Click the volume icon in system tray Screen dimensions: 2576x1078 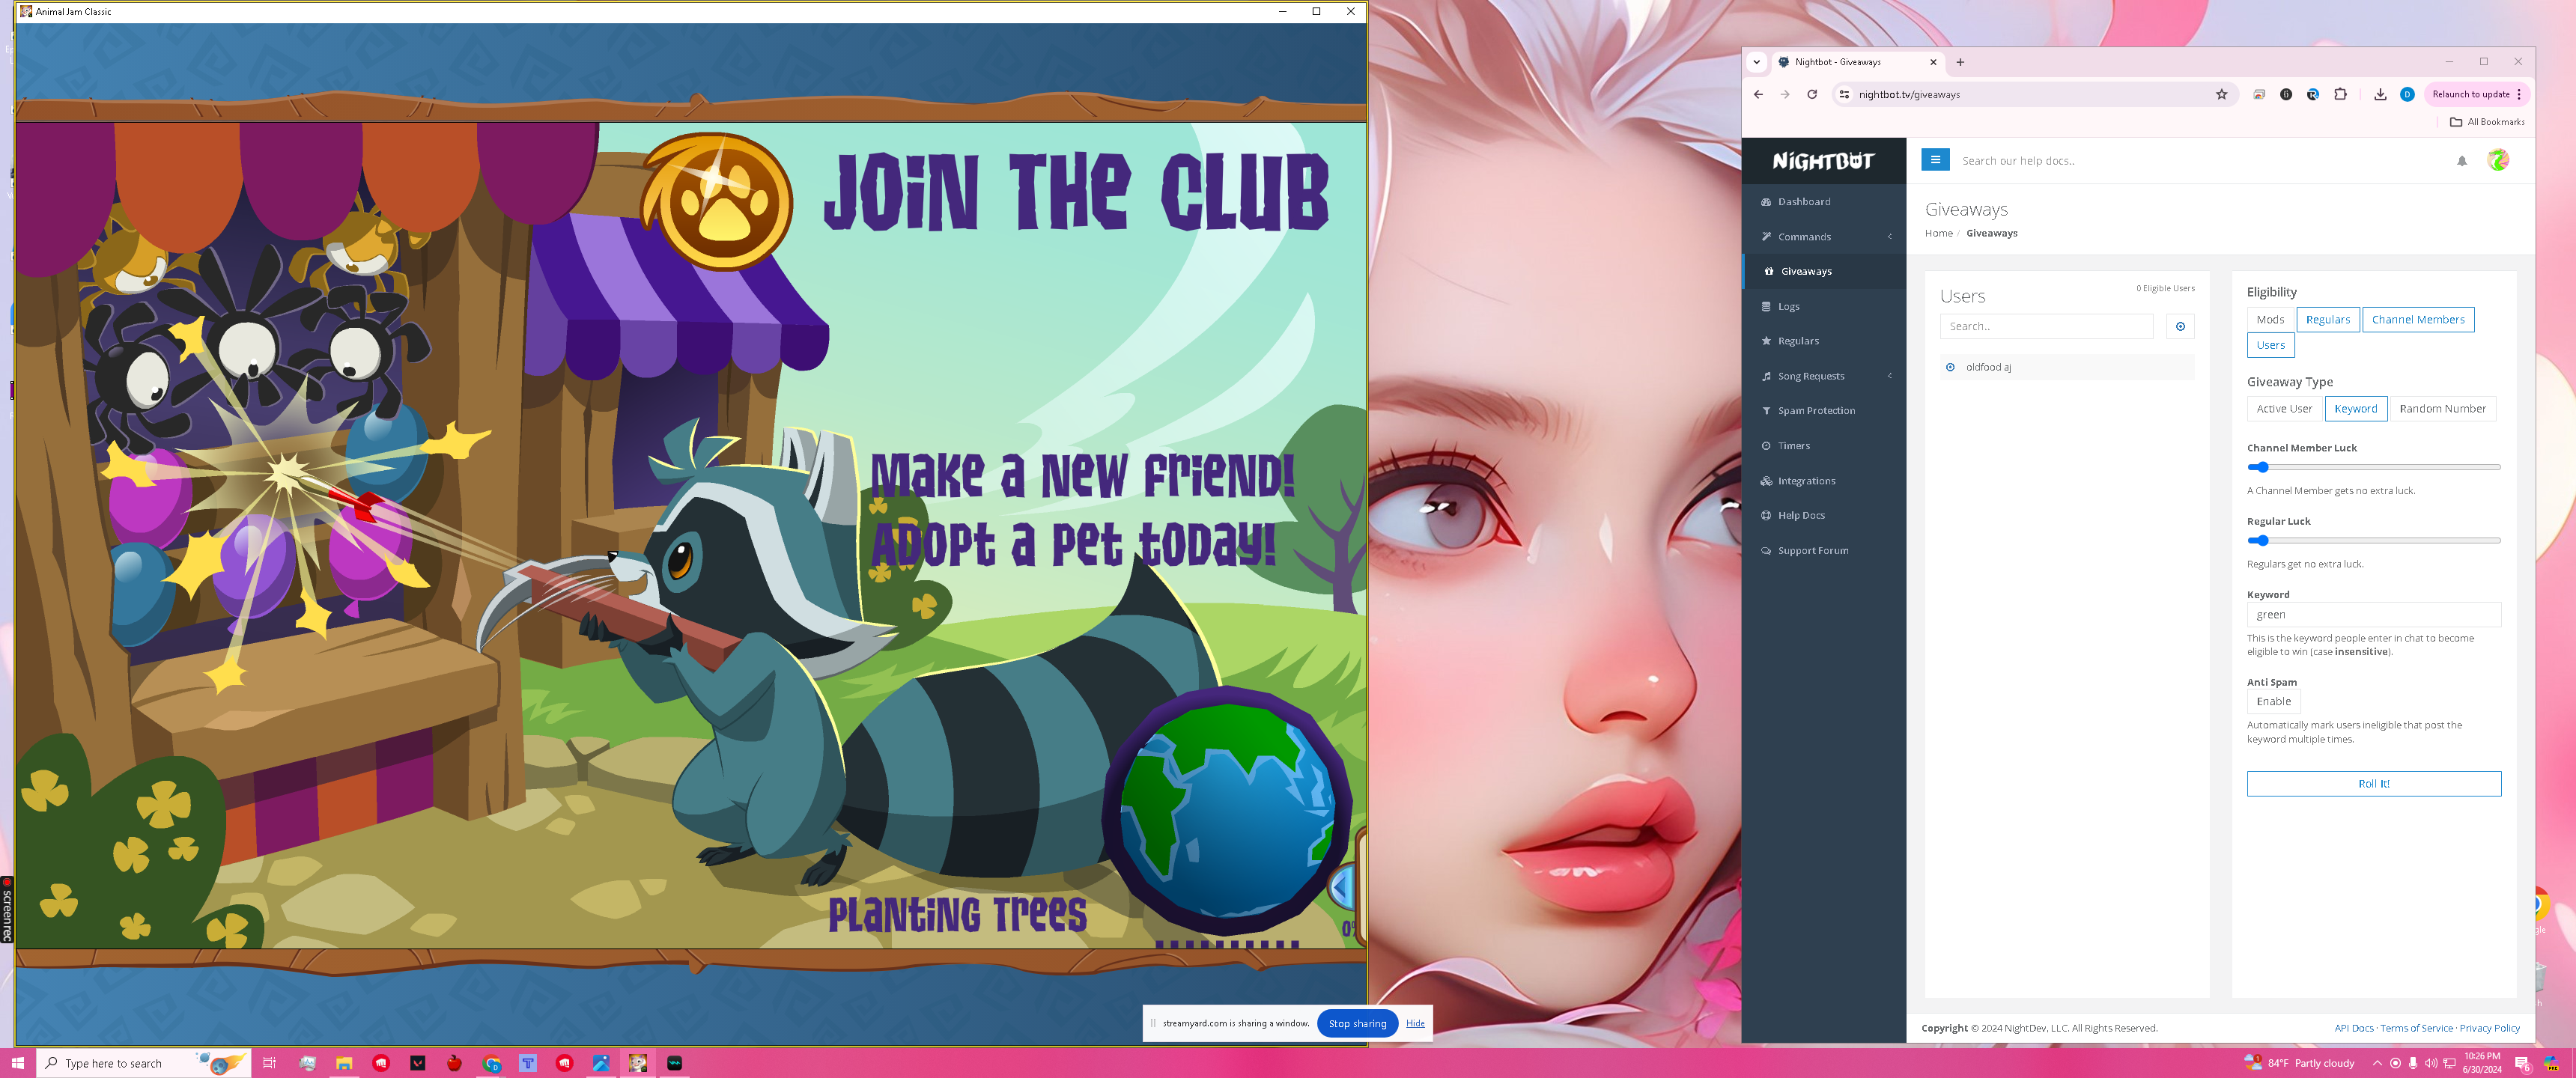[x=2431, y=1063]
